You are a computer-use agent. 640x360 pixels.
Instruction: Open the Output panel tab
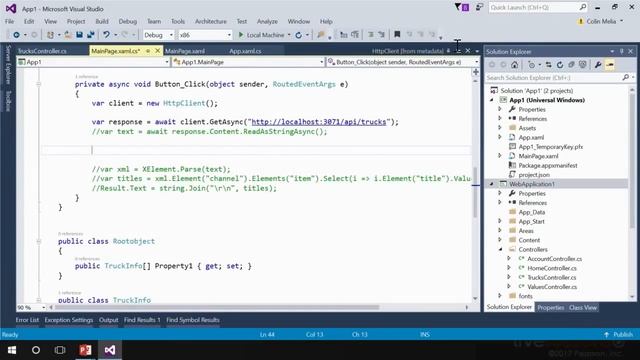(x=109, y=320)
